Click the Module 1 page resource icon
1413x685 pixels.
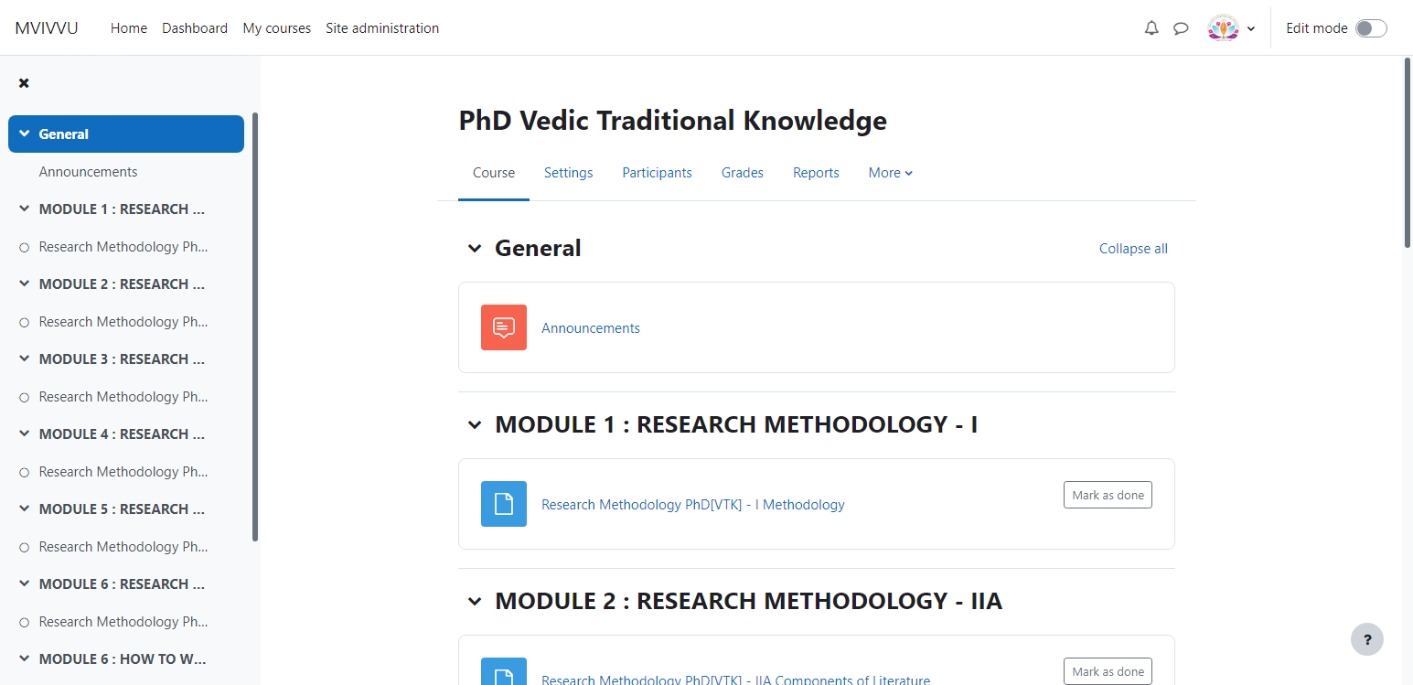[x=504, y=504]
